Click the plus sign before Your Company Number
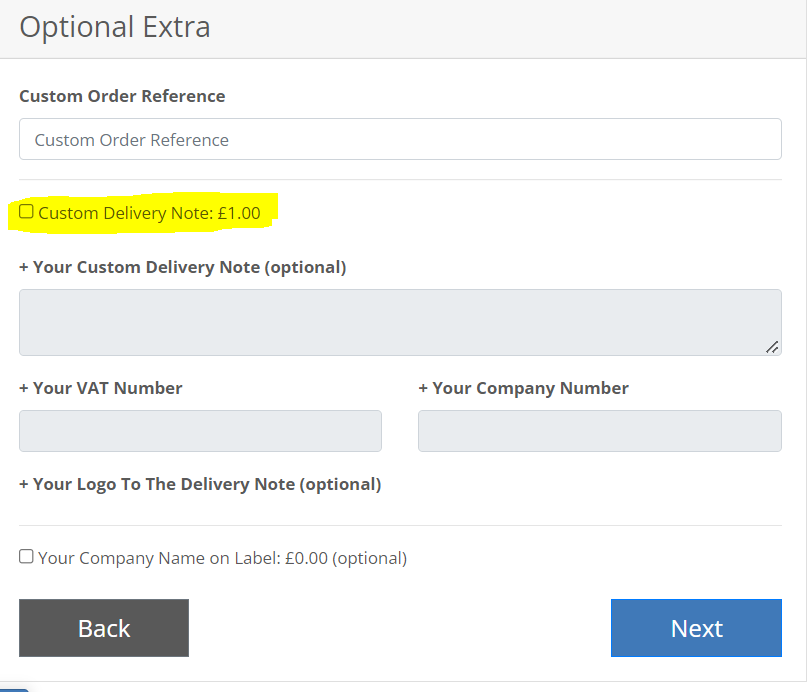 pyautogui.click(x=423, y=389)
